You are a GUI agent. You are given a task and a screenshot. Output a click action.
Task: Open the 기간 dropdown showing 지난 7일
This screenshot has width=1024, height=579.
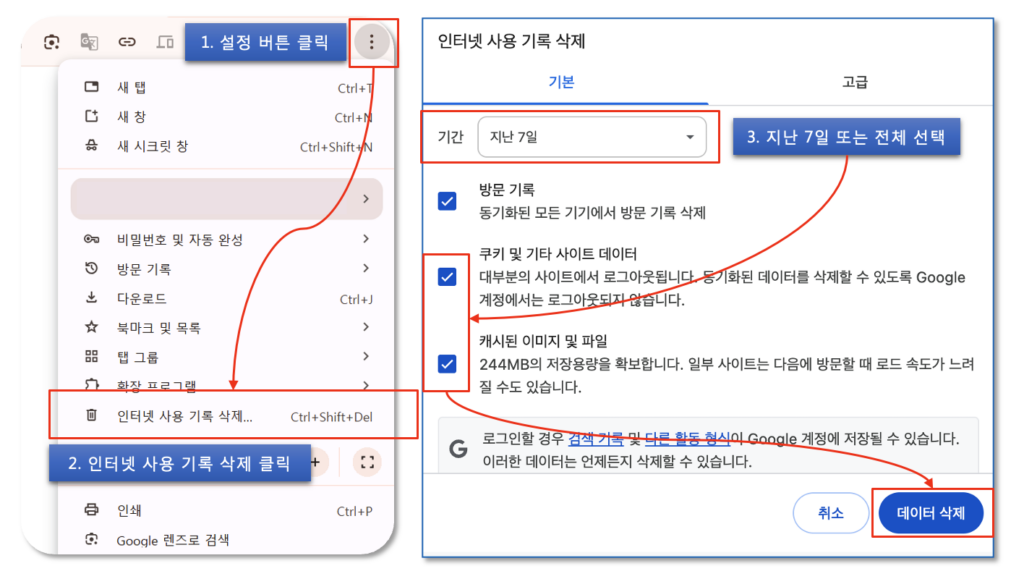click(591, 137)
